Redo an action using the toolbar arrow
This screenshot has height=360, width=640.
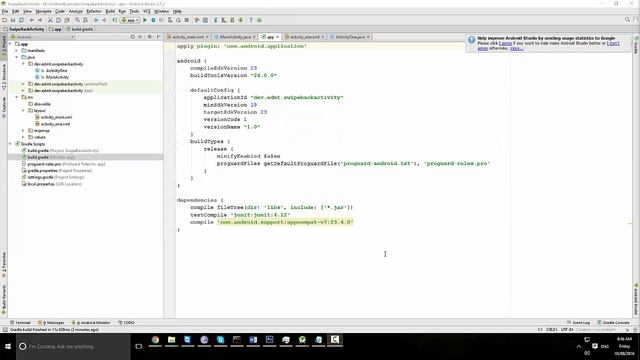(40, 20)
